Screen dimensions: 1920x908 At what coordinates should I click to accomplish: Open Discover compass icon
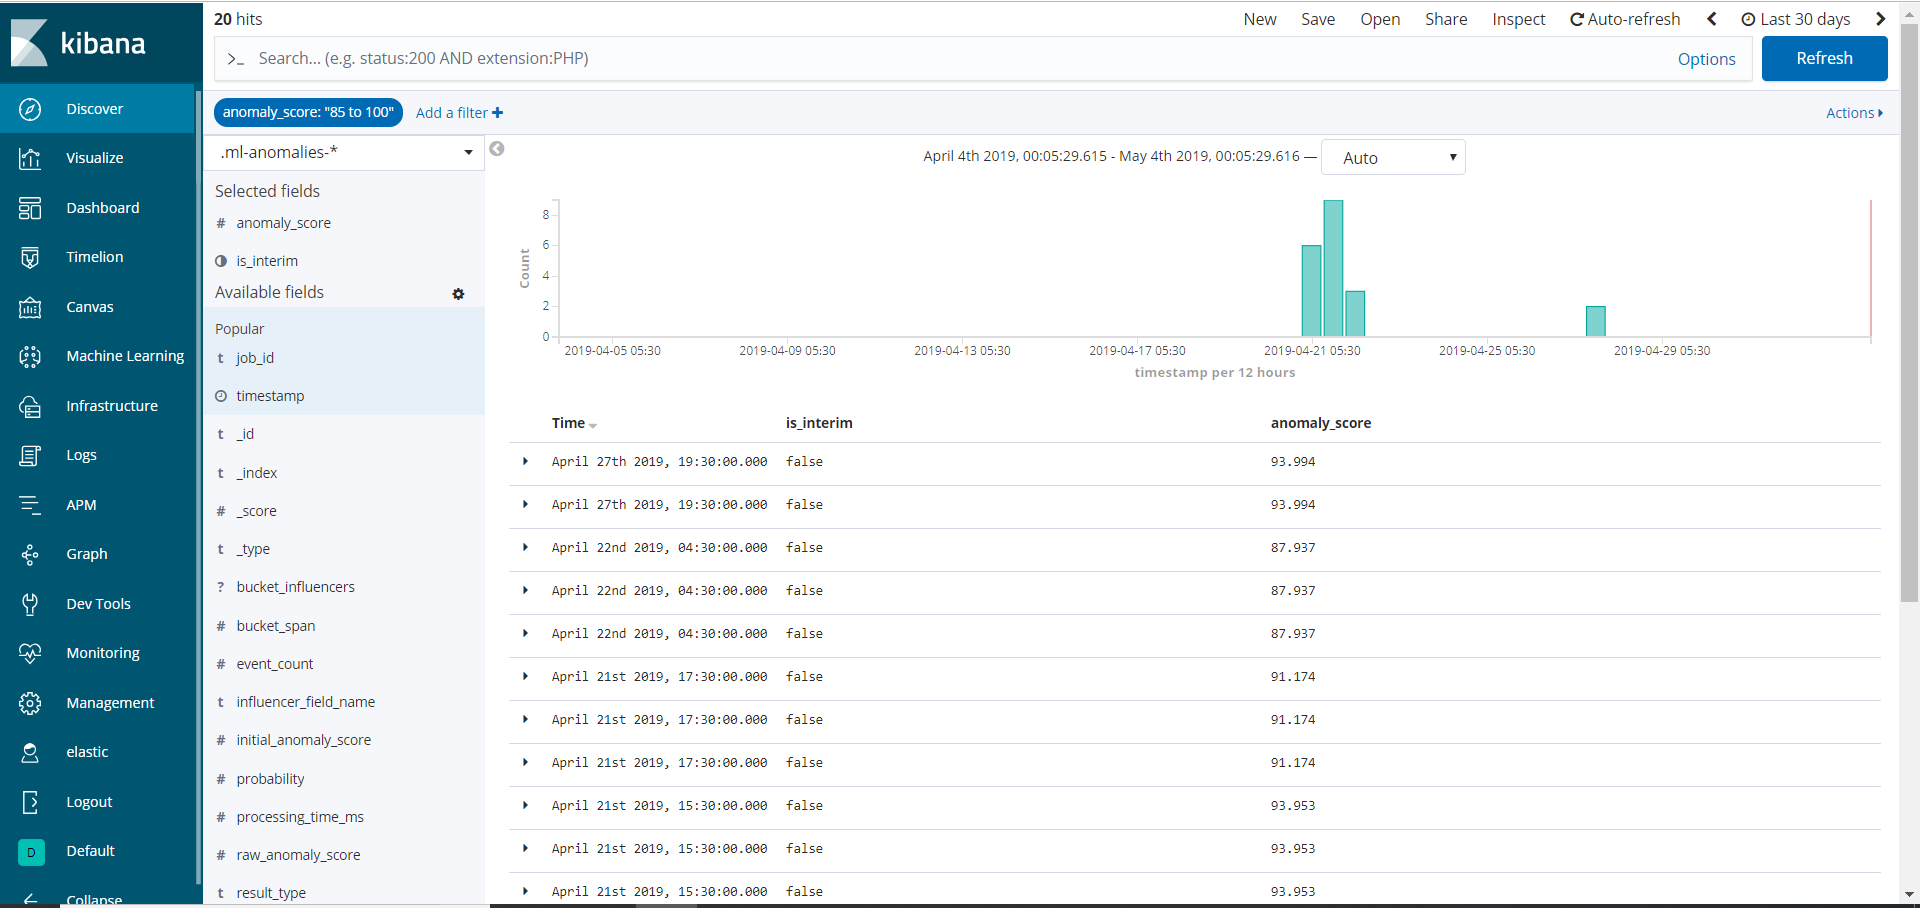[x=30, y=109]
